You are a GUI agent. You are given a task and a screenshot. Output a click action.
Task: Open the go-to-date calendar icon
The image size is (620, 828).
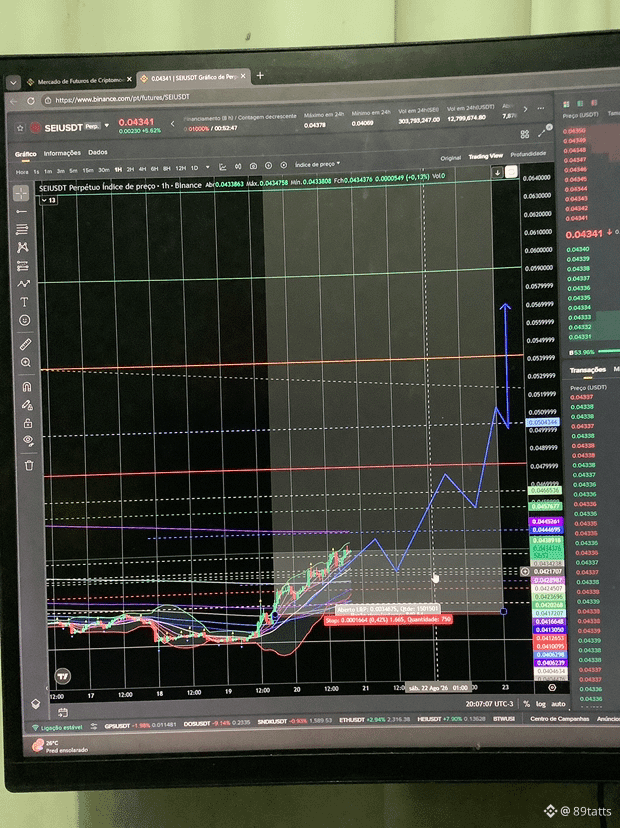click(63, 713)
